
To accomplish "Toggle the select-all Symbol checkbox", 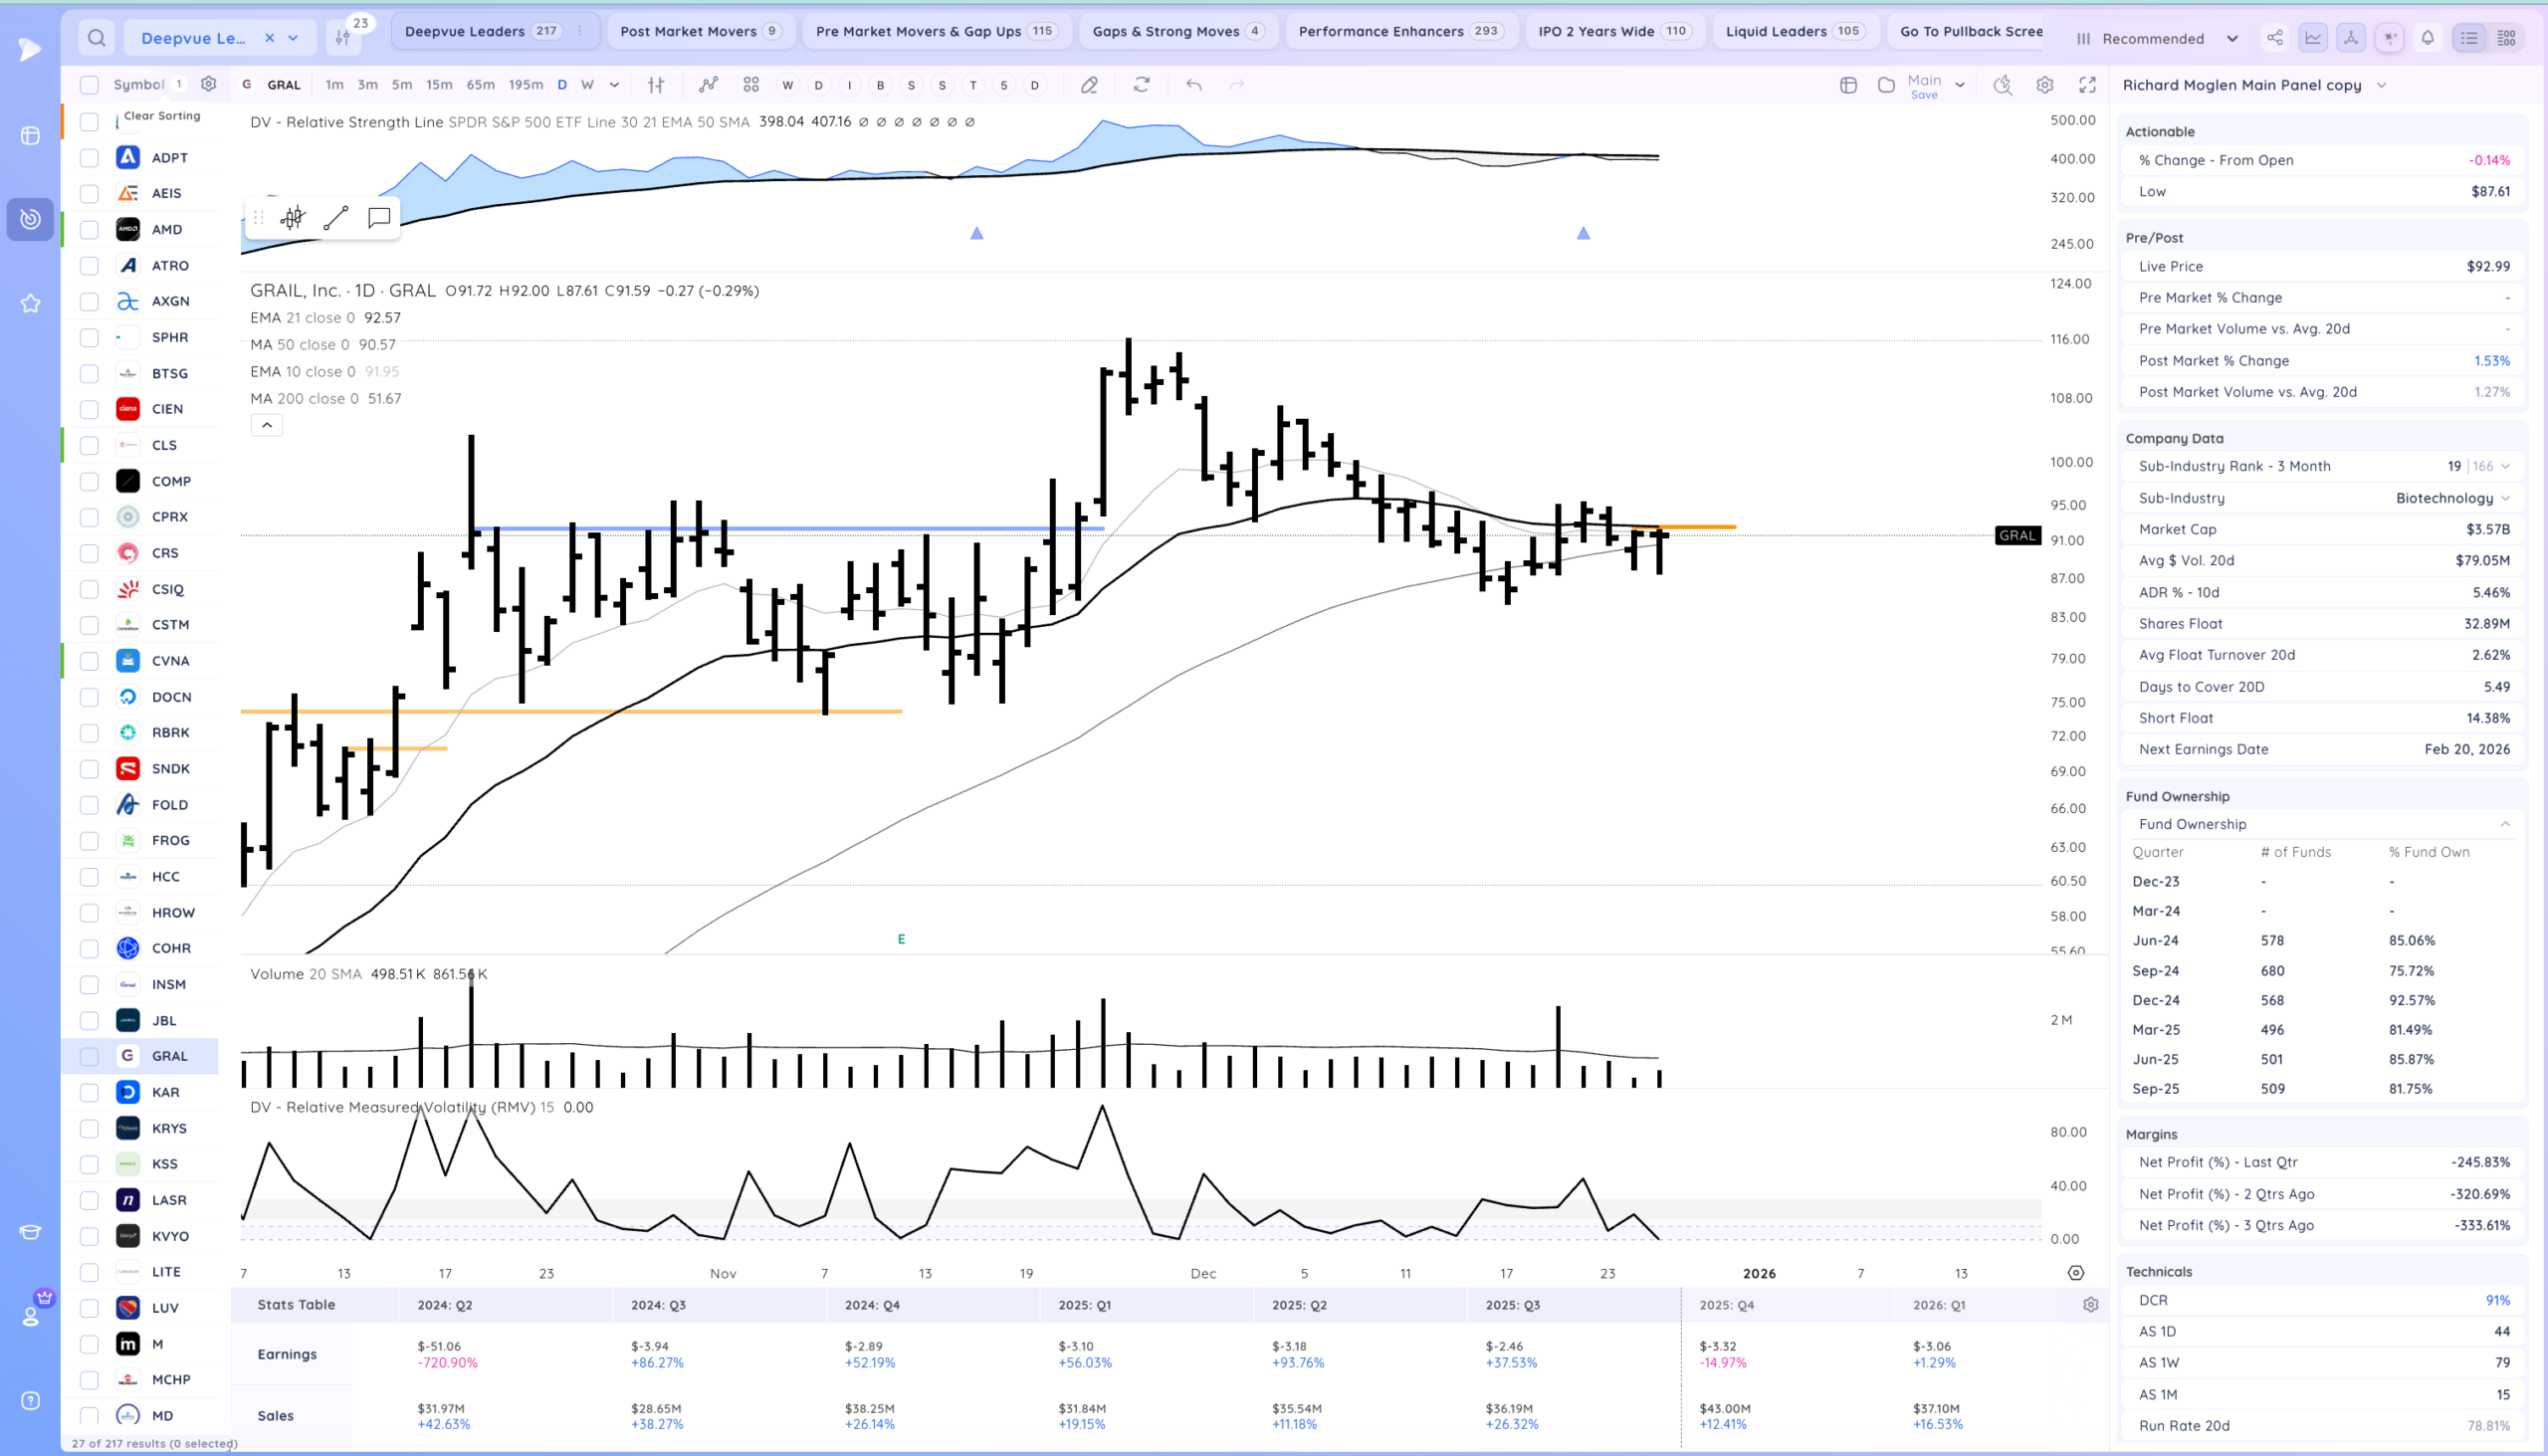I will (89, 85).
